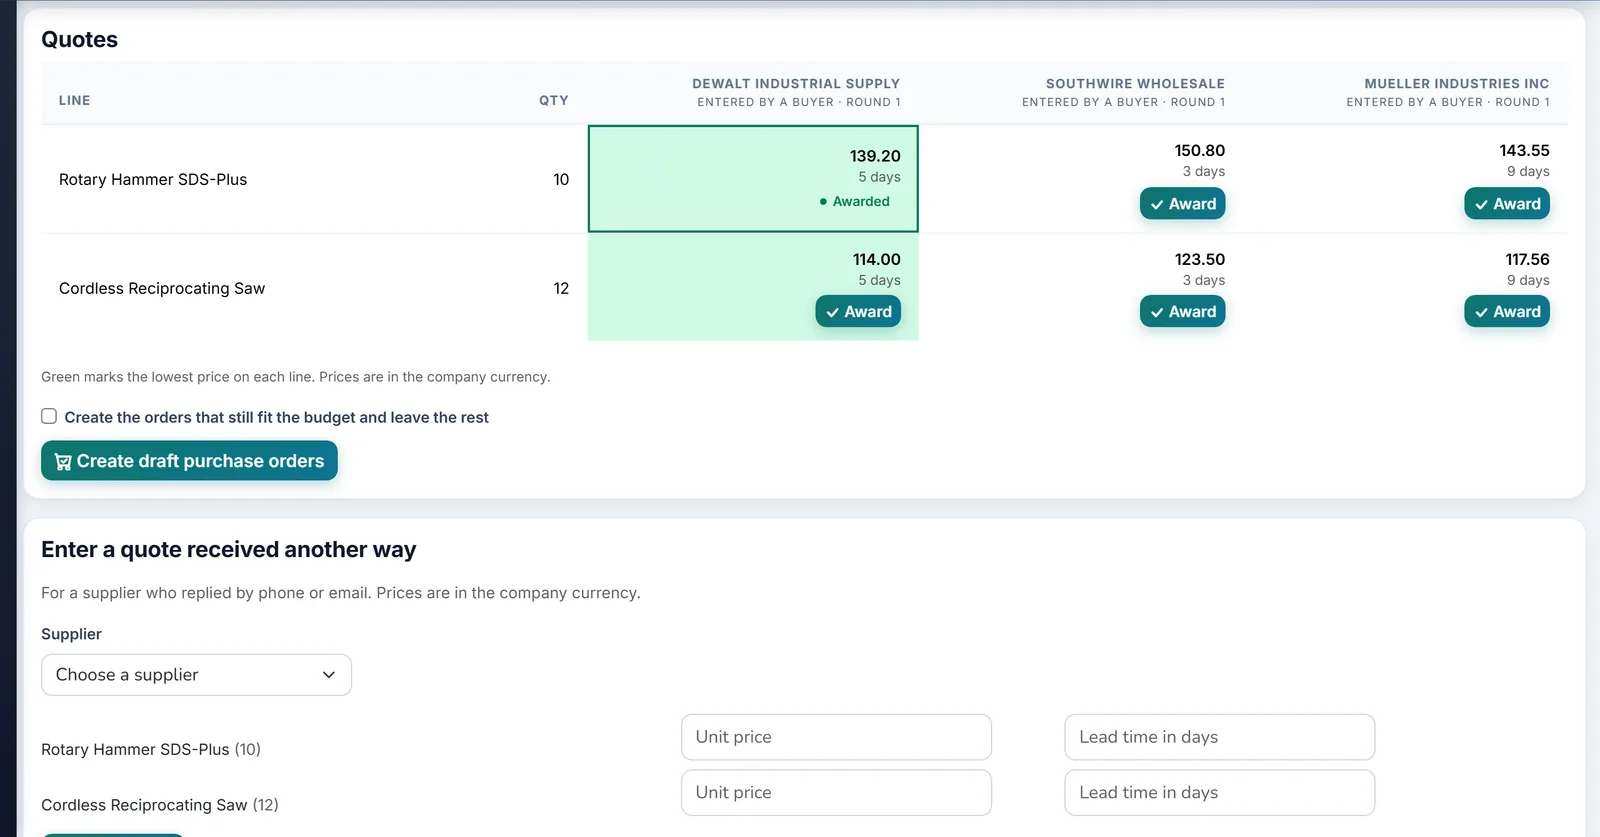Image resolution: width=1600 pixels, height=837 pixels.
Task: Select Rotary Hammer SDS-Plus line in Quotes table
Action: coord(153,179)
